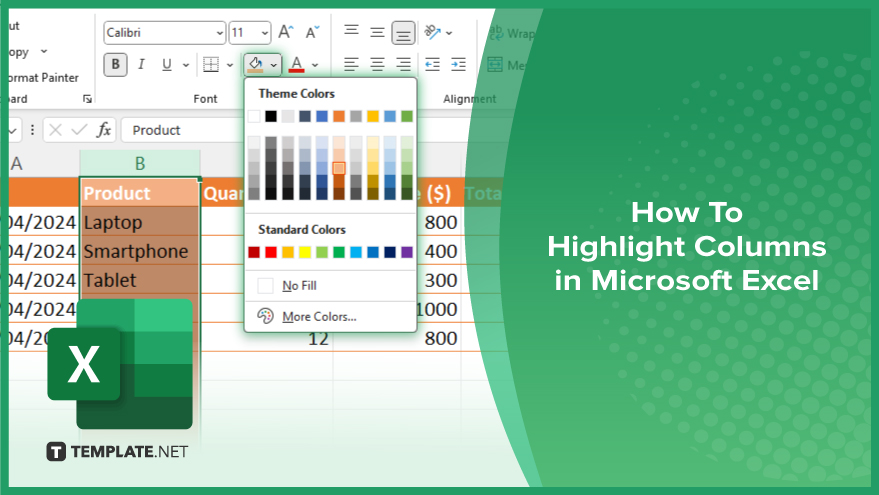Viewport: 879px width, 495px height.
Task: Expand Font Color dropdown arrow
Action: [x=315, y=65]
